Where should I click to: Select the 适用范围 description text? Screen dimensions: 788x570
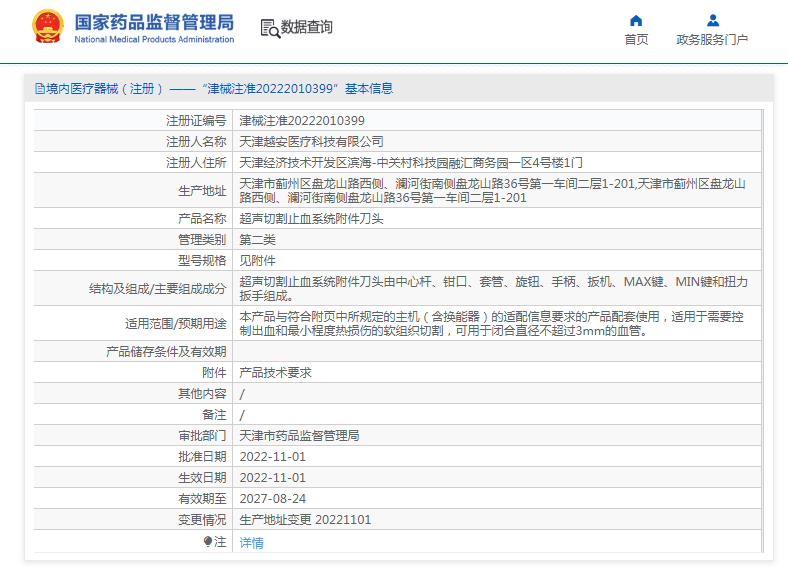(491, 324)
